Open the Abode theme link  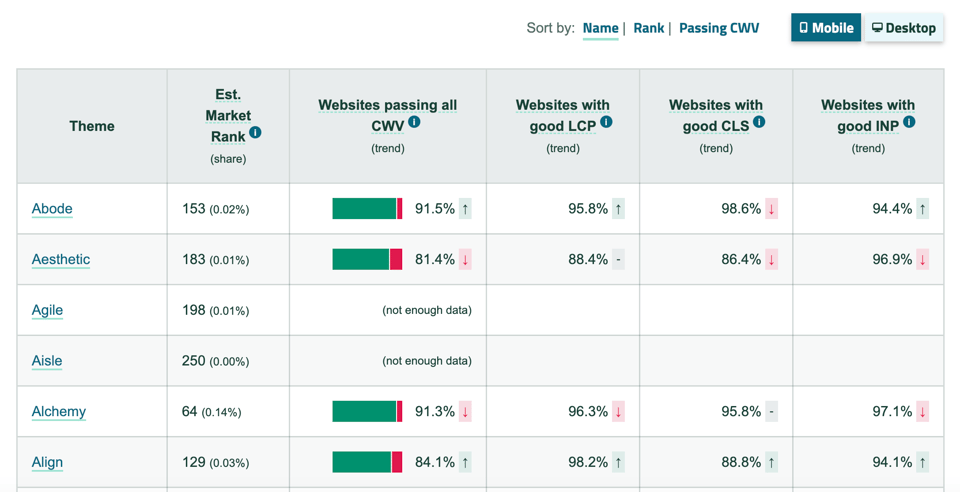pos(52,209)
